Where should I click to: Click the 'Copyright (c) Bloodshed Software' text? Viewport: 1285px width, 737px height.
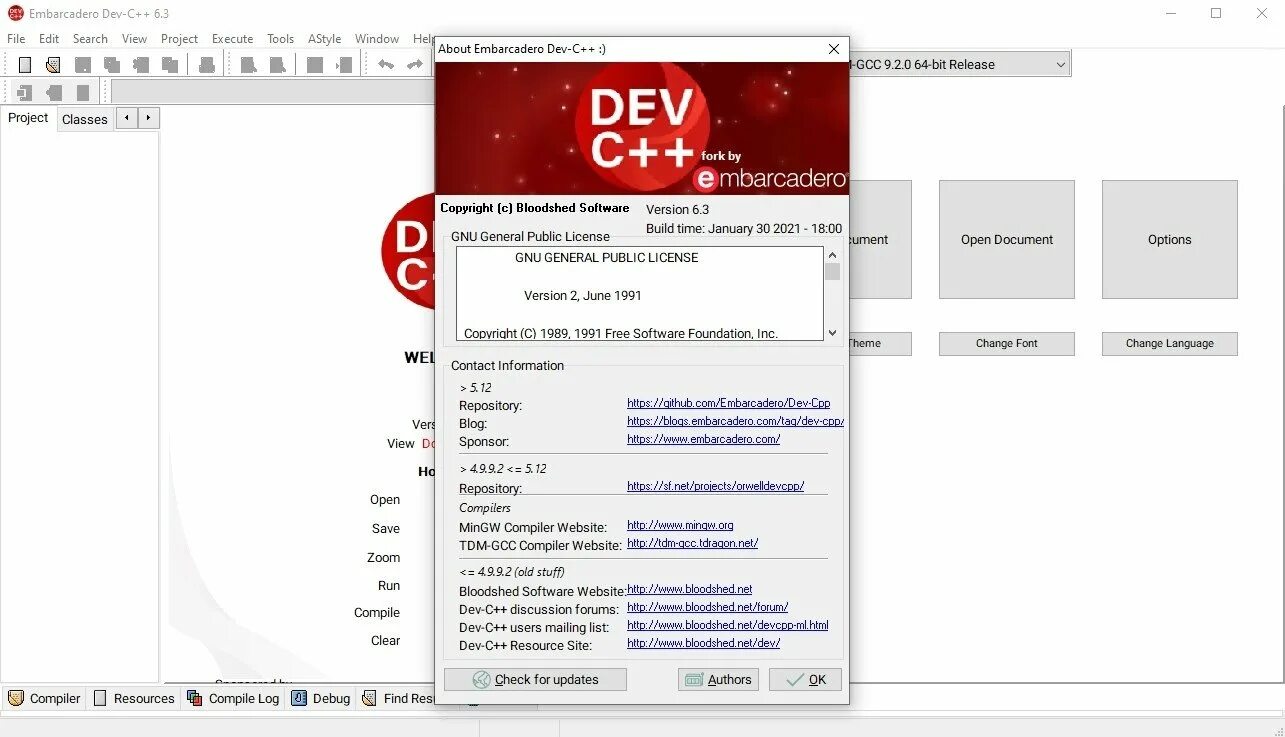tap(535, 208)
